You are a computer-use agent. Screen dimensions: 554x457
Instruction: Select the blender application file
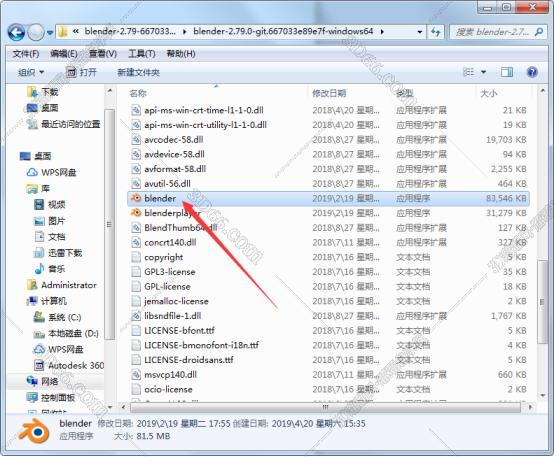coord(328,199)
